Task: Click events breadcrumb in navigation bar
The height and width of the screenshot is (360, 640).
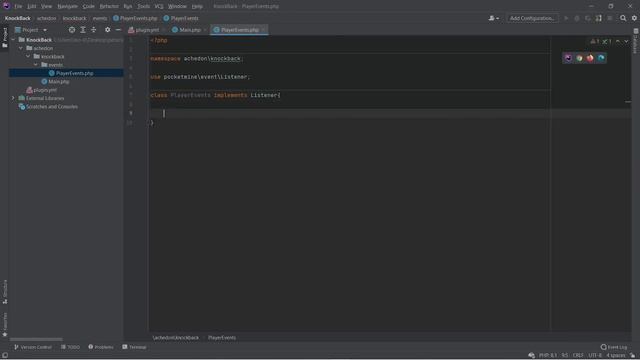Action: (100, 18)
